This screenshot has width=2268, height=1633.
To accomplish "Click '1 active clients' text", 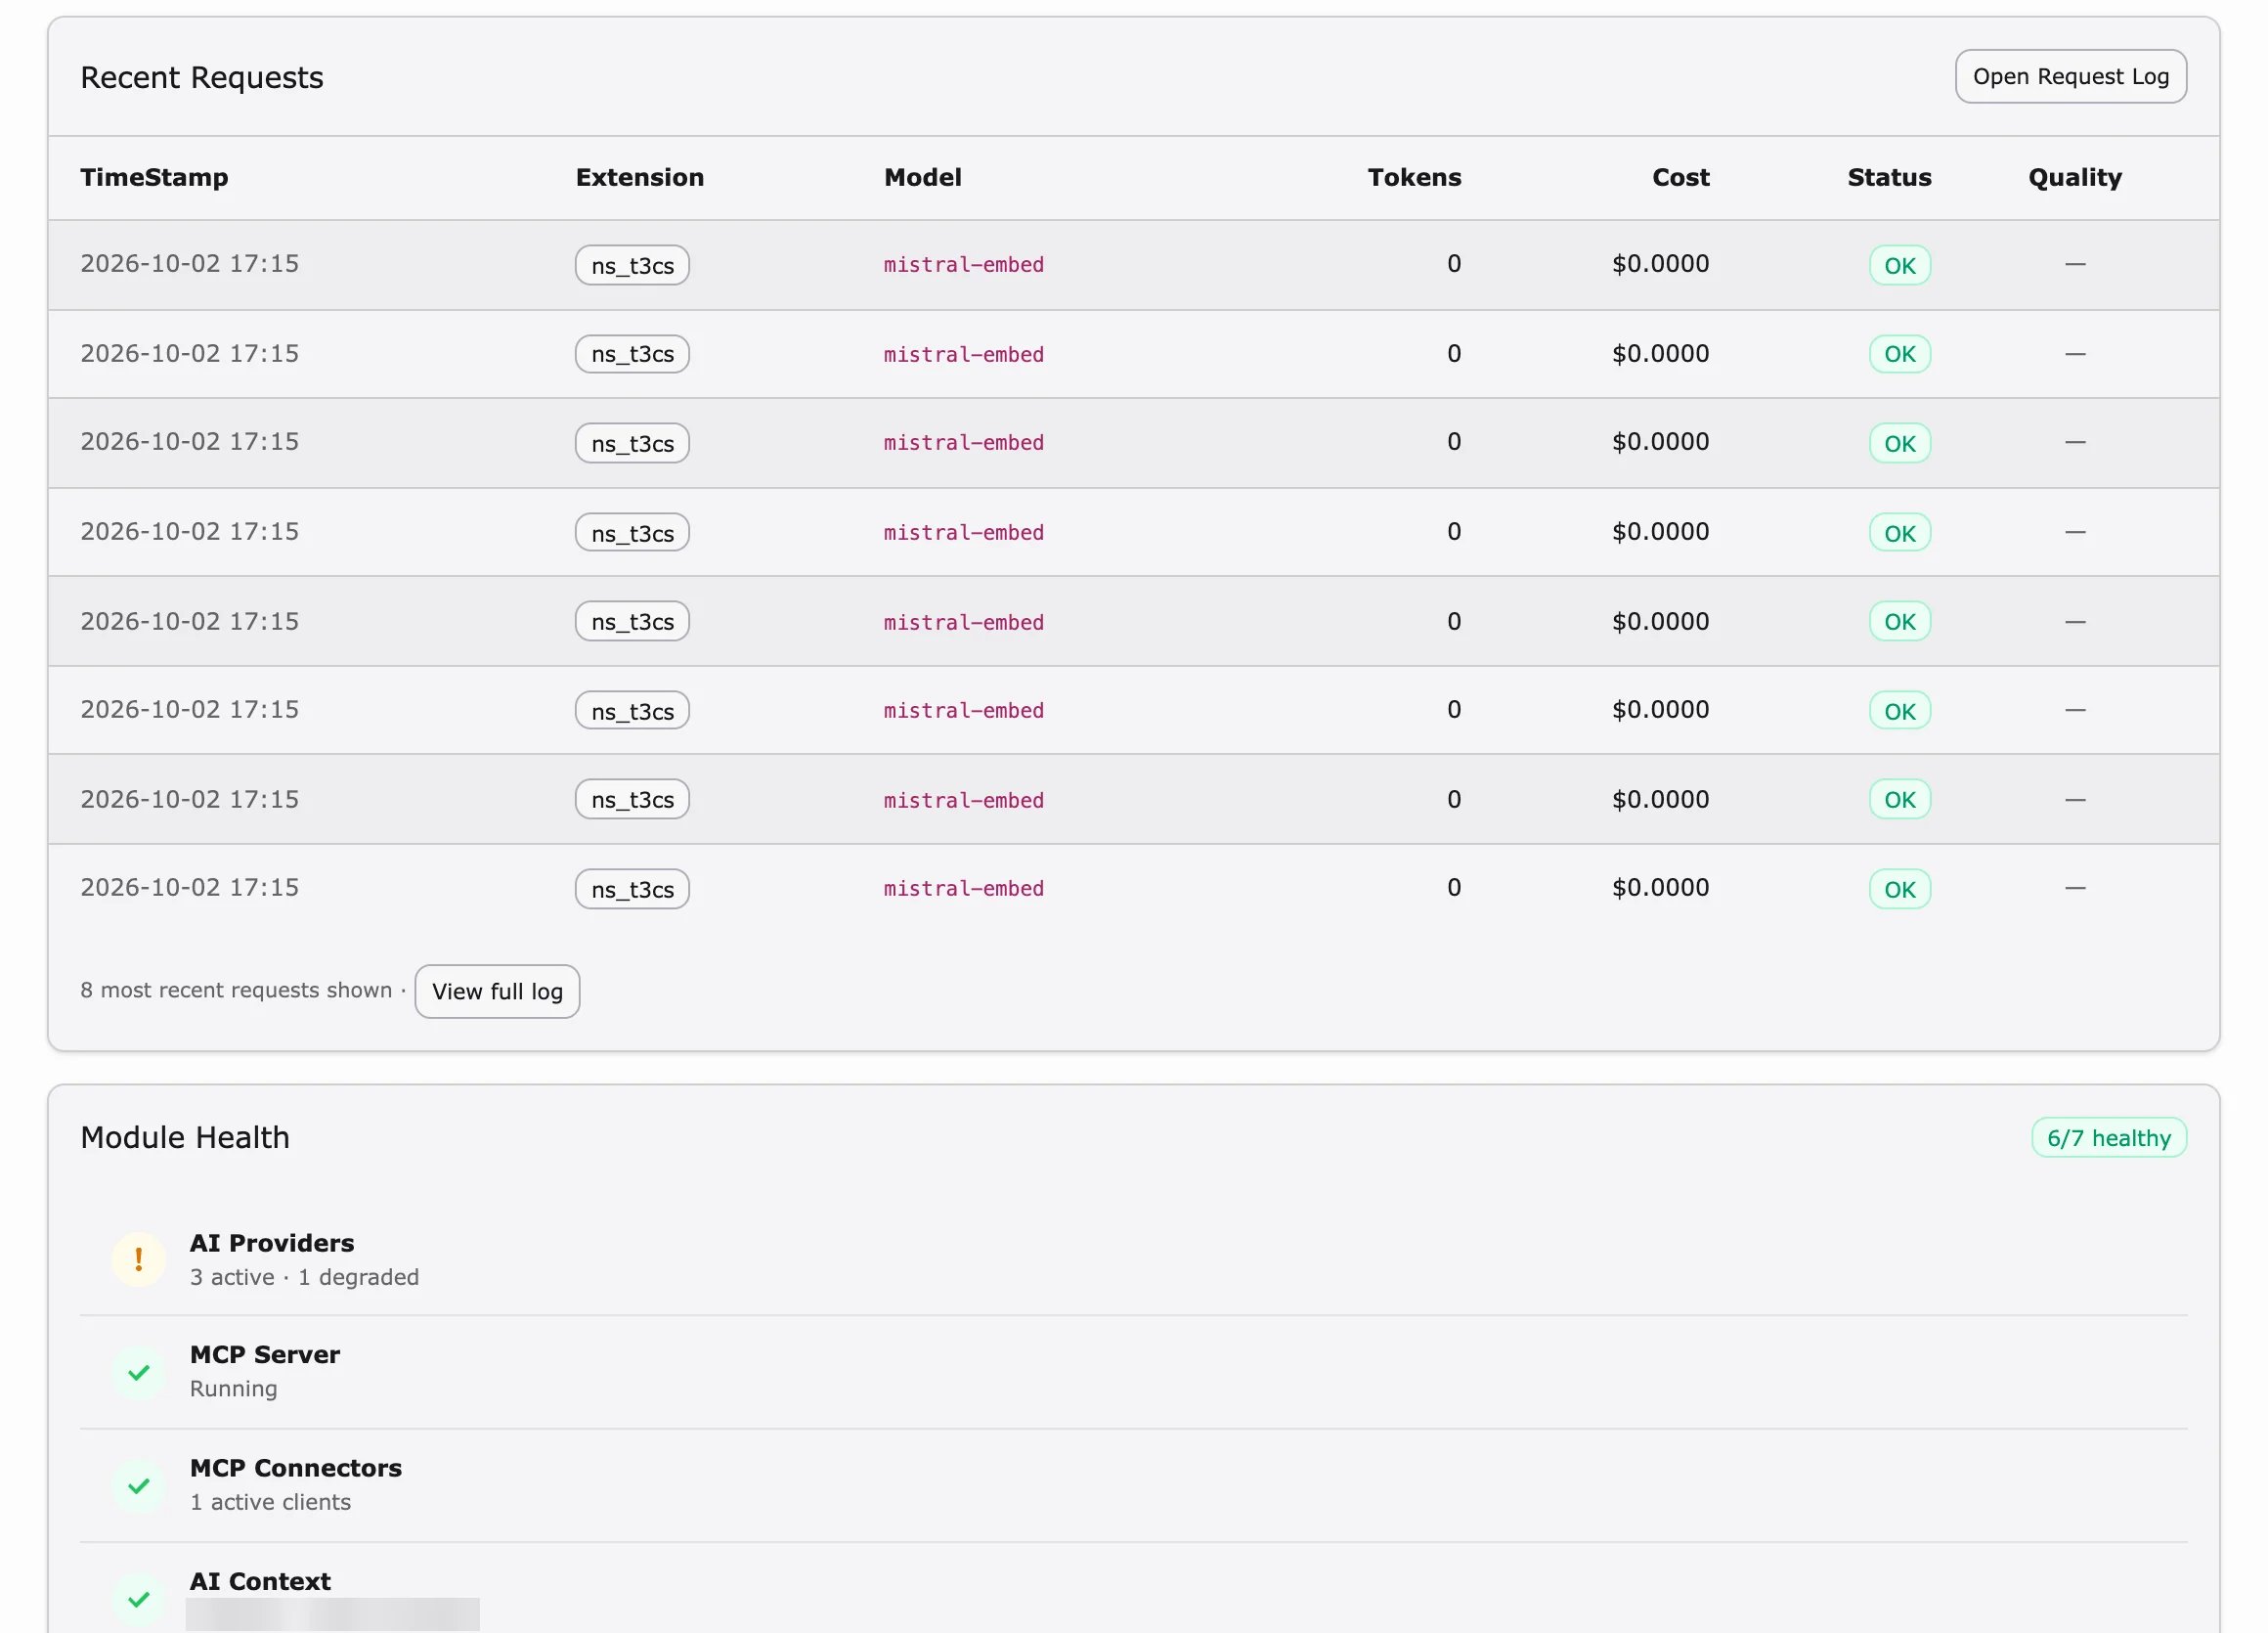I will point(270,1502).
